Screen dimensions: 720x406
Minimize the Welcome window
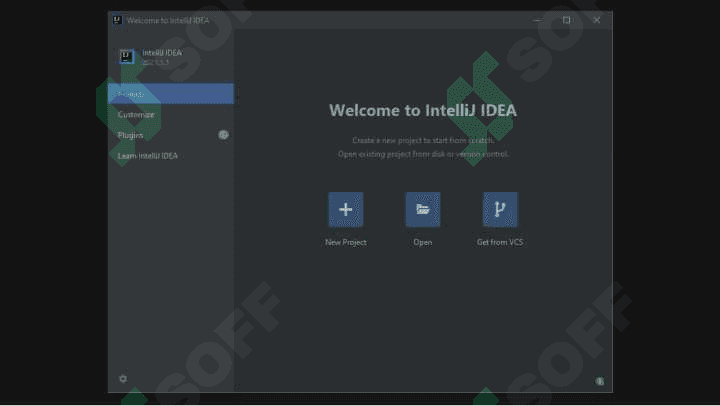[538, 20]
